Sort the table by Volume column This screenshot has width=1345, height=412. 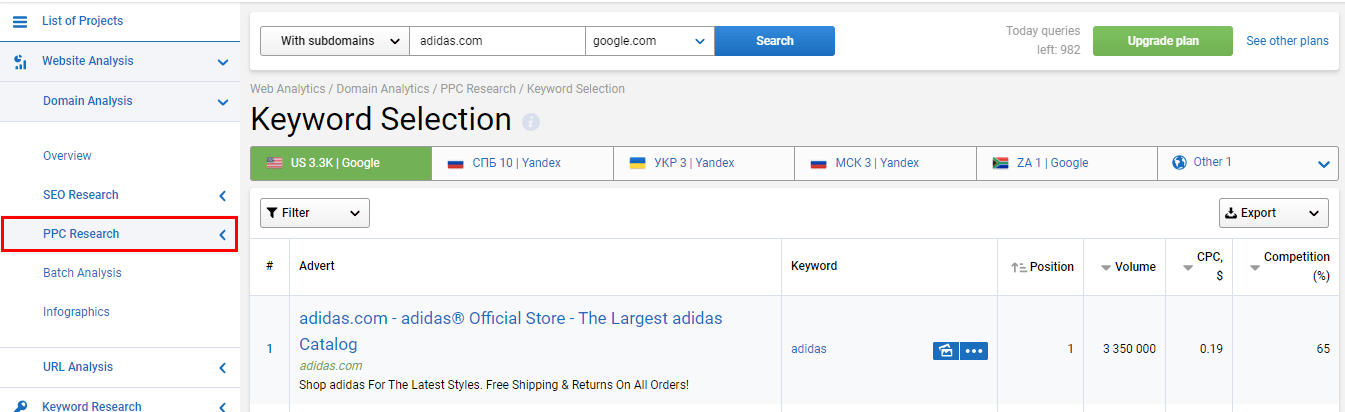(1129, 267)
